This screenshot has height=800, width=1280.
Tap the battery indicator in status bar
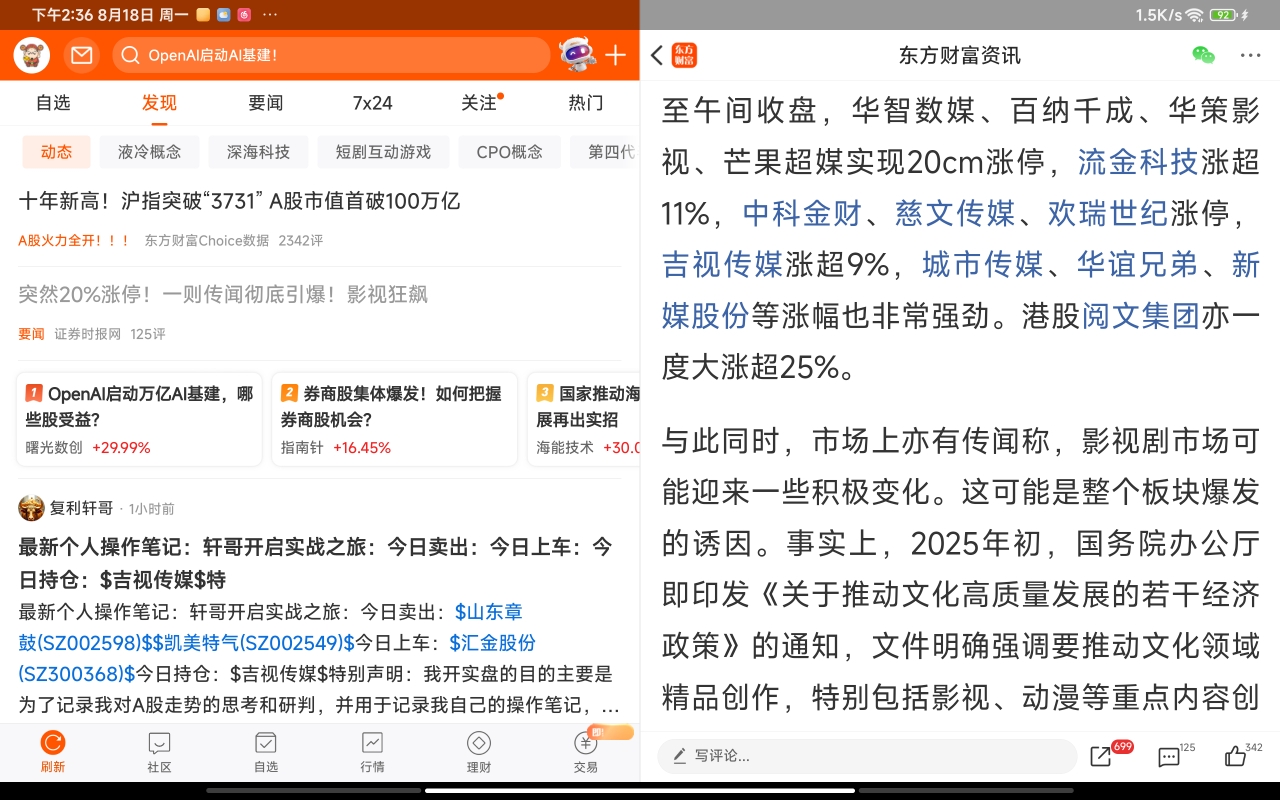point(1225,15)
